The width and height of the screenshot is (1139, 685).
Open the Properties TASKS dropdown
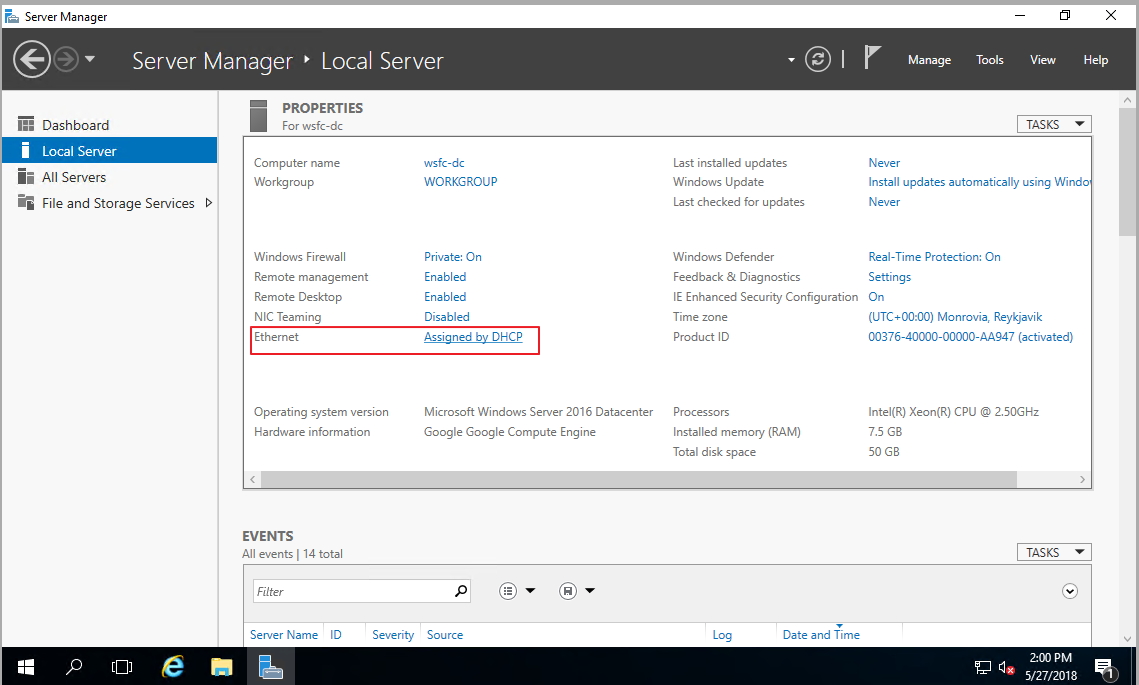1053,124
